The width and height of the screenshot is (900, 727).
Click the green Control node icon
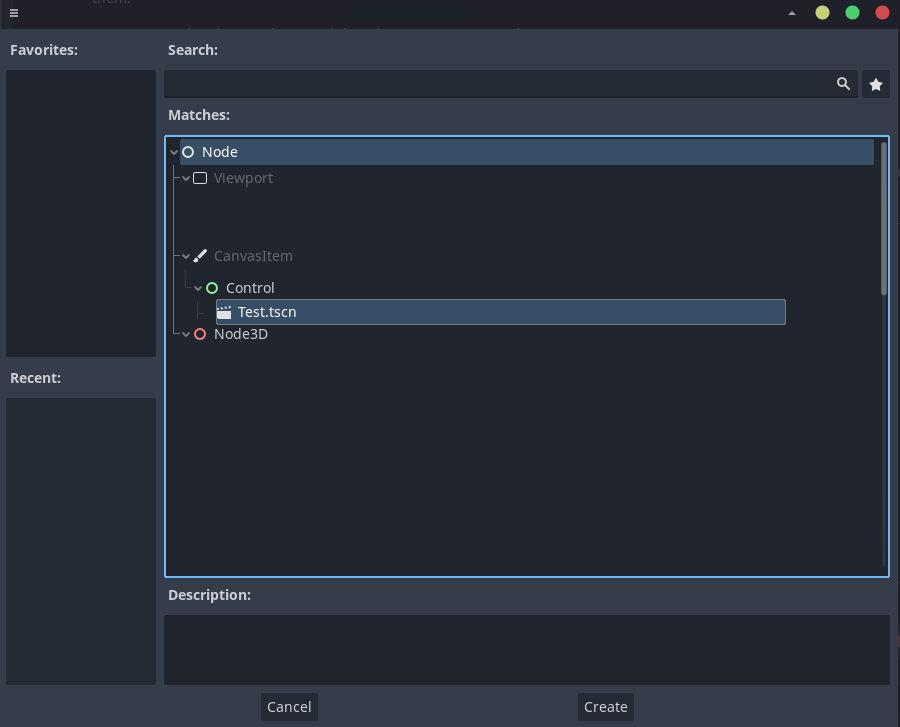point(211,288)
